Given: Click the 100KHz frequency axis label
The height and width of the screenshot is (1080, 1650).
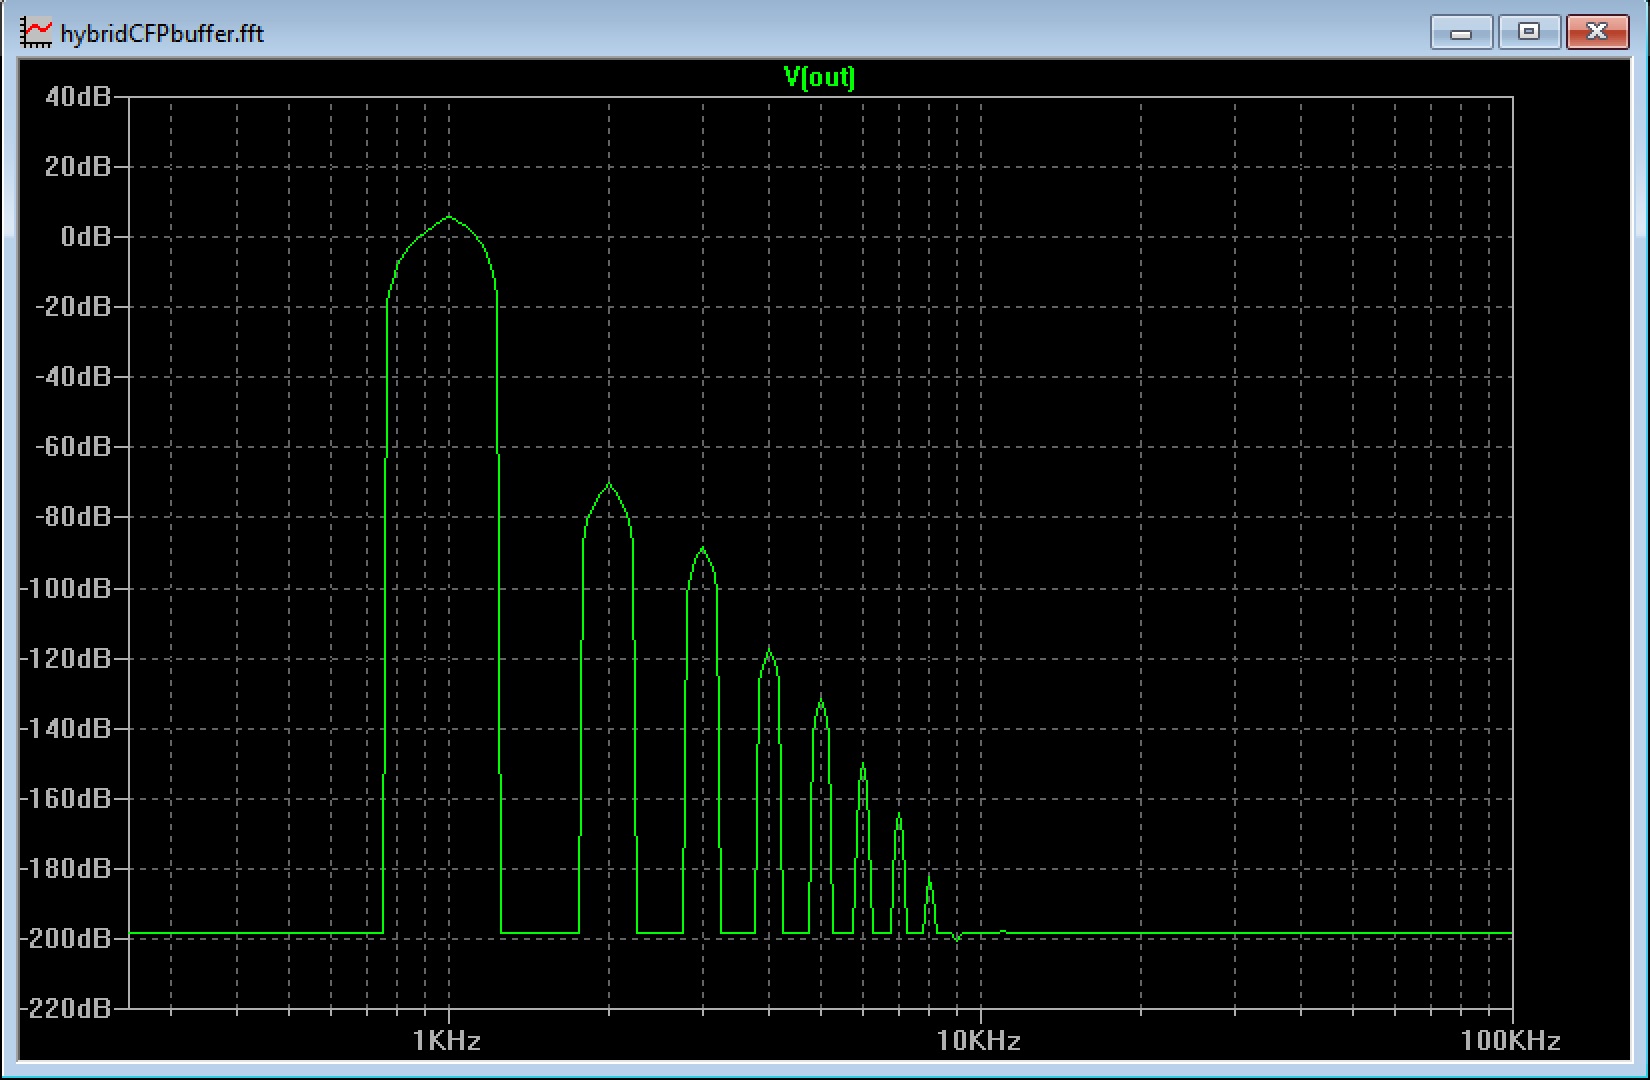Looking at the screenshot, I should pos(1510,1041).
